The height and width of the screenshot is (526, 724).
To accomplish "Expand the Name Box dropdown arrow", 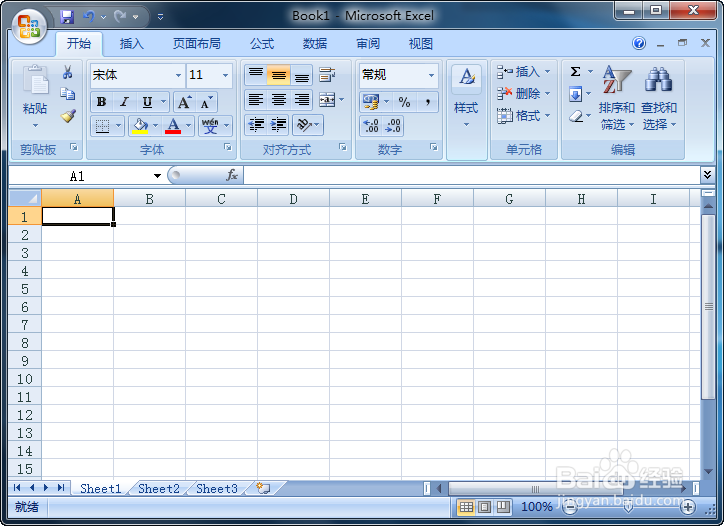I will pyautogui.click(x=157, y=175).
